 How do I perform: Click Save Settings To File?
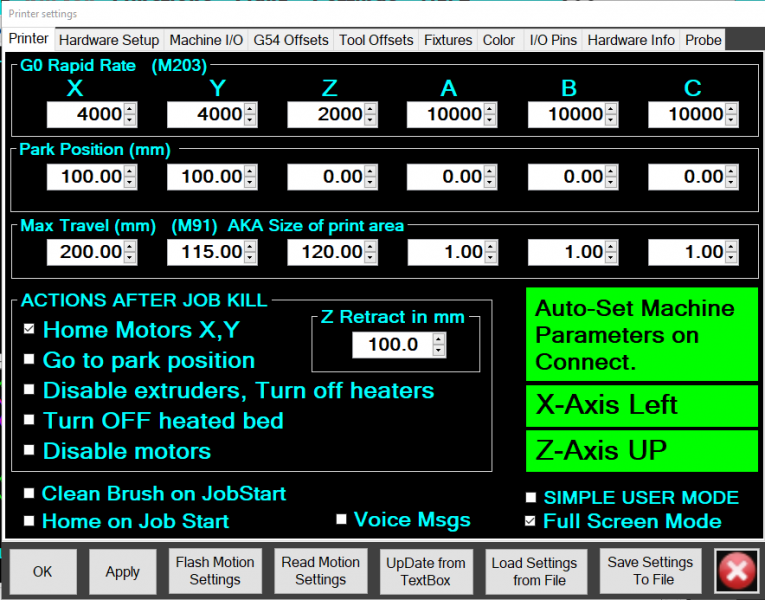(x=650, y=571)
